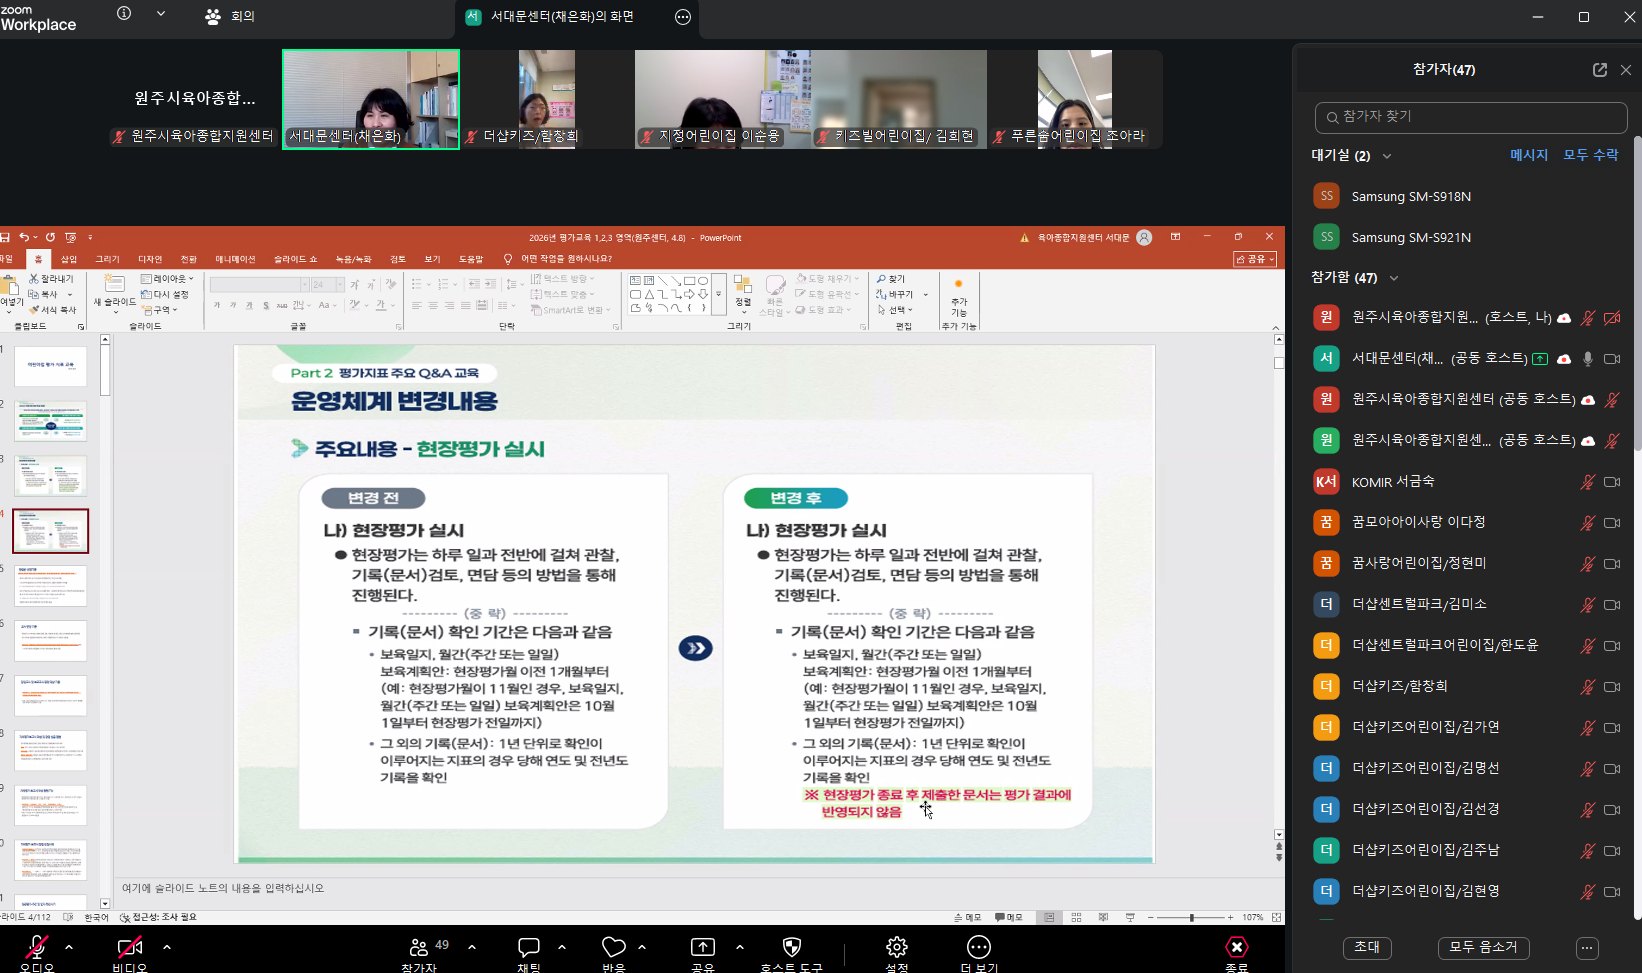This screenshot has width=1642, height=973.
Task: Pop out the participants panel
Action: pos(1600,70)
